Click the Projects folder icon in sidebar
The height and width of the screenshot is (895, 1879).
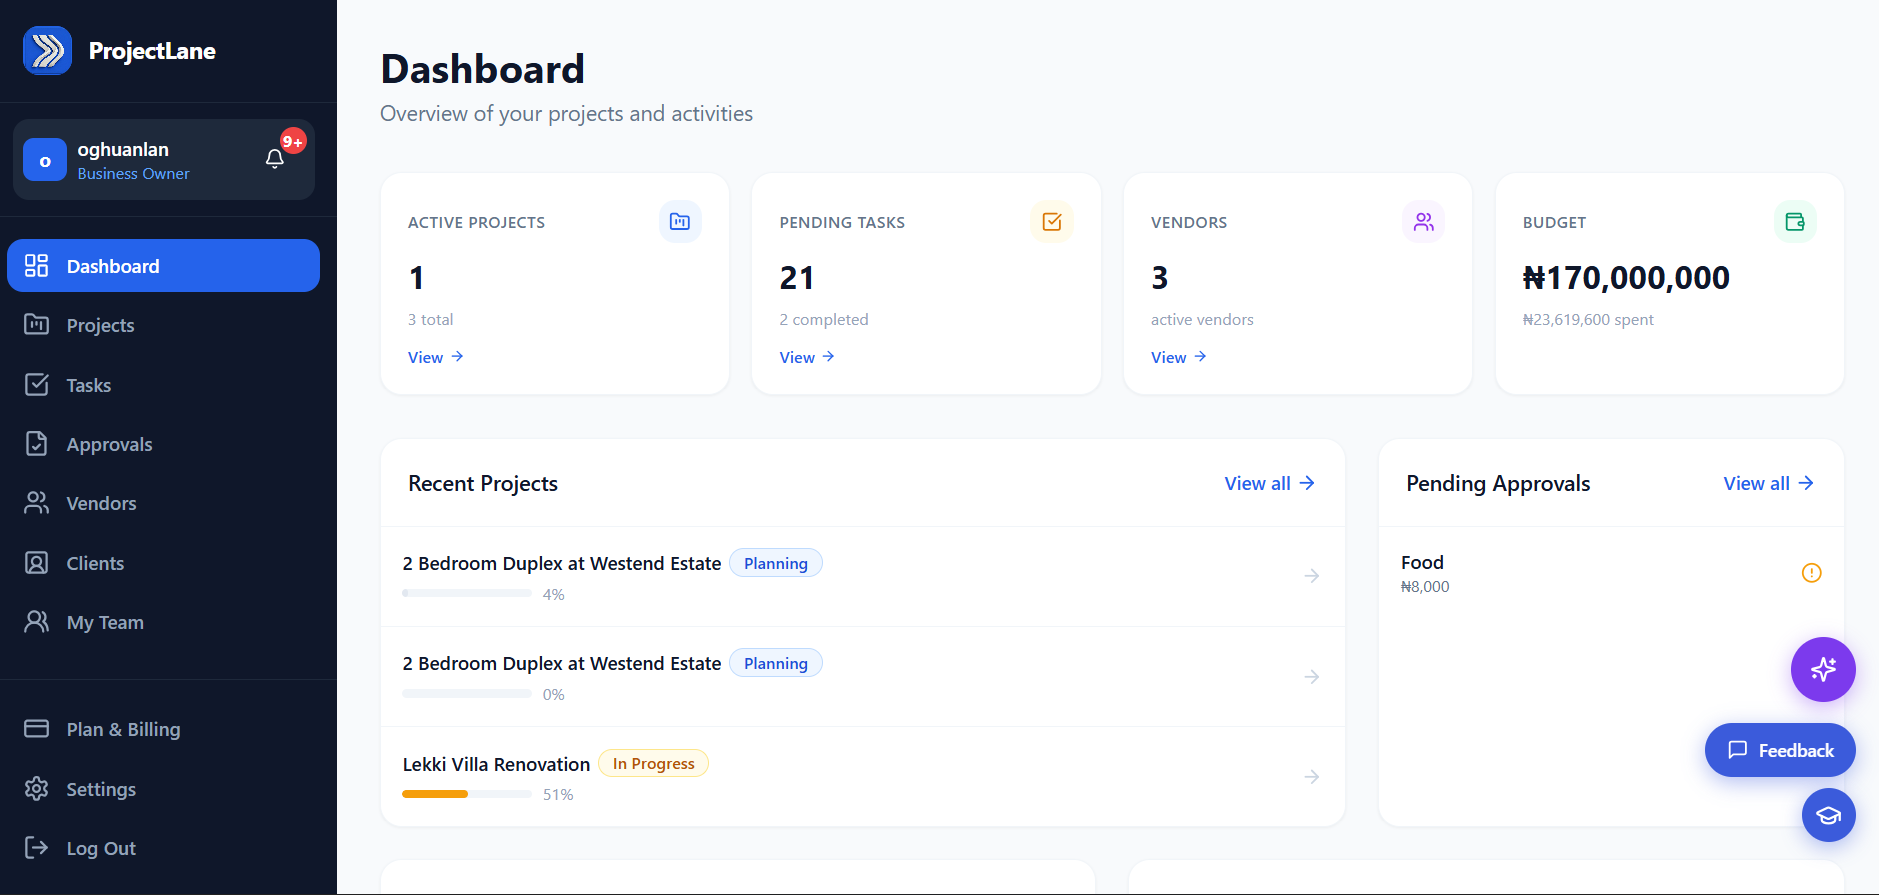(x=37, y=324)
